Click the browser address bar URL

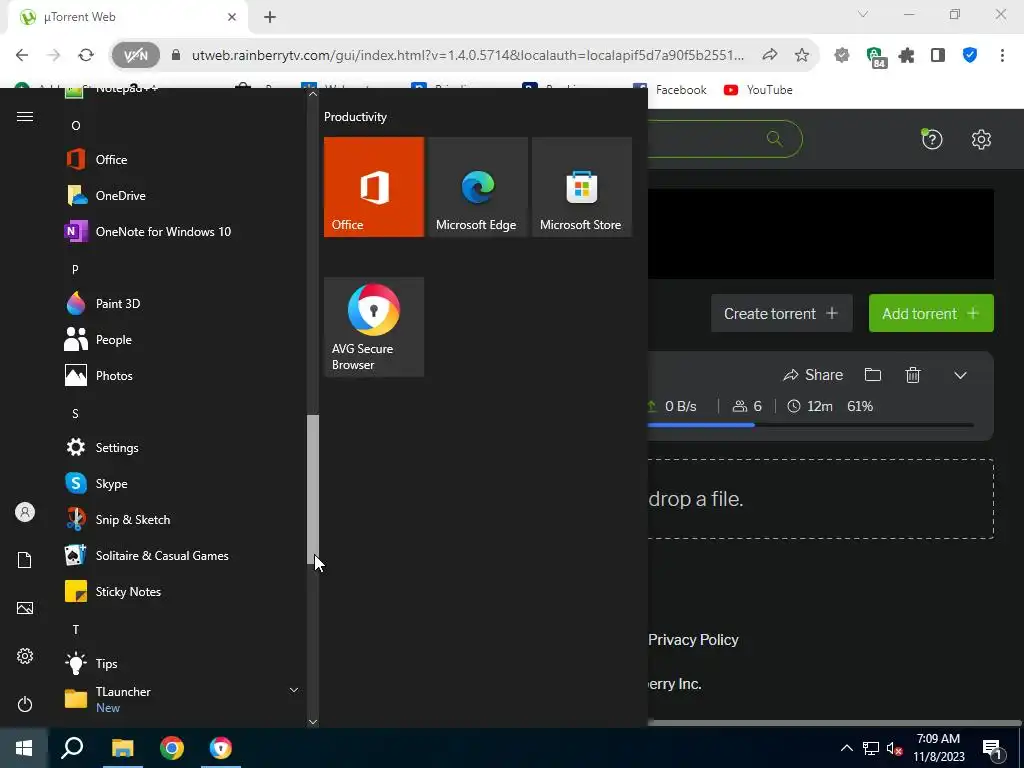[468, 56]
